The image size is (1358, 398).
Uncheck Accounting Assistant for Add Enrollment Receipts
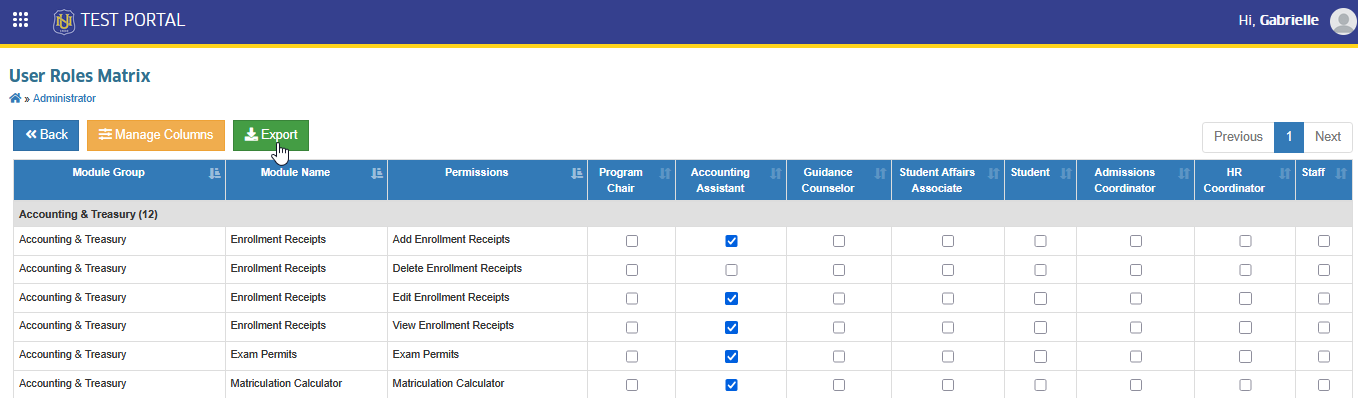click(x=731, y=241)
